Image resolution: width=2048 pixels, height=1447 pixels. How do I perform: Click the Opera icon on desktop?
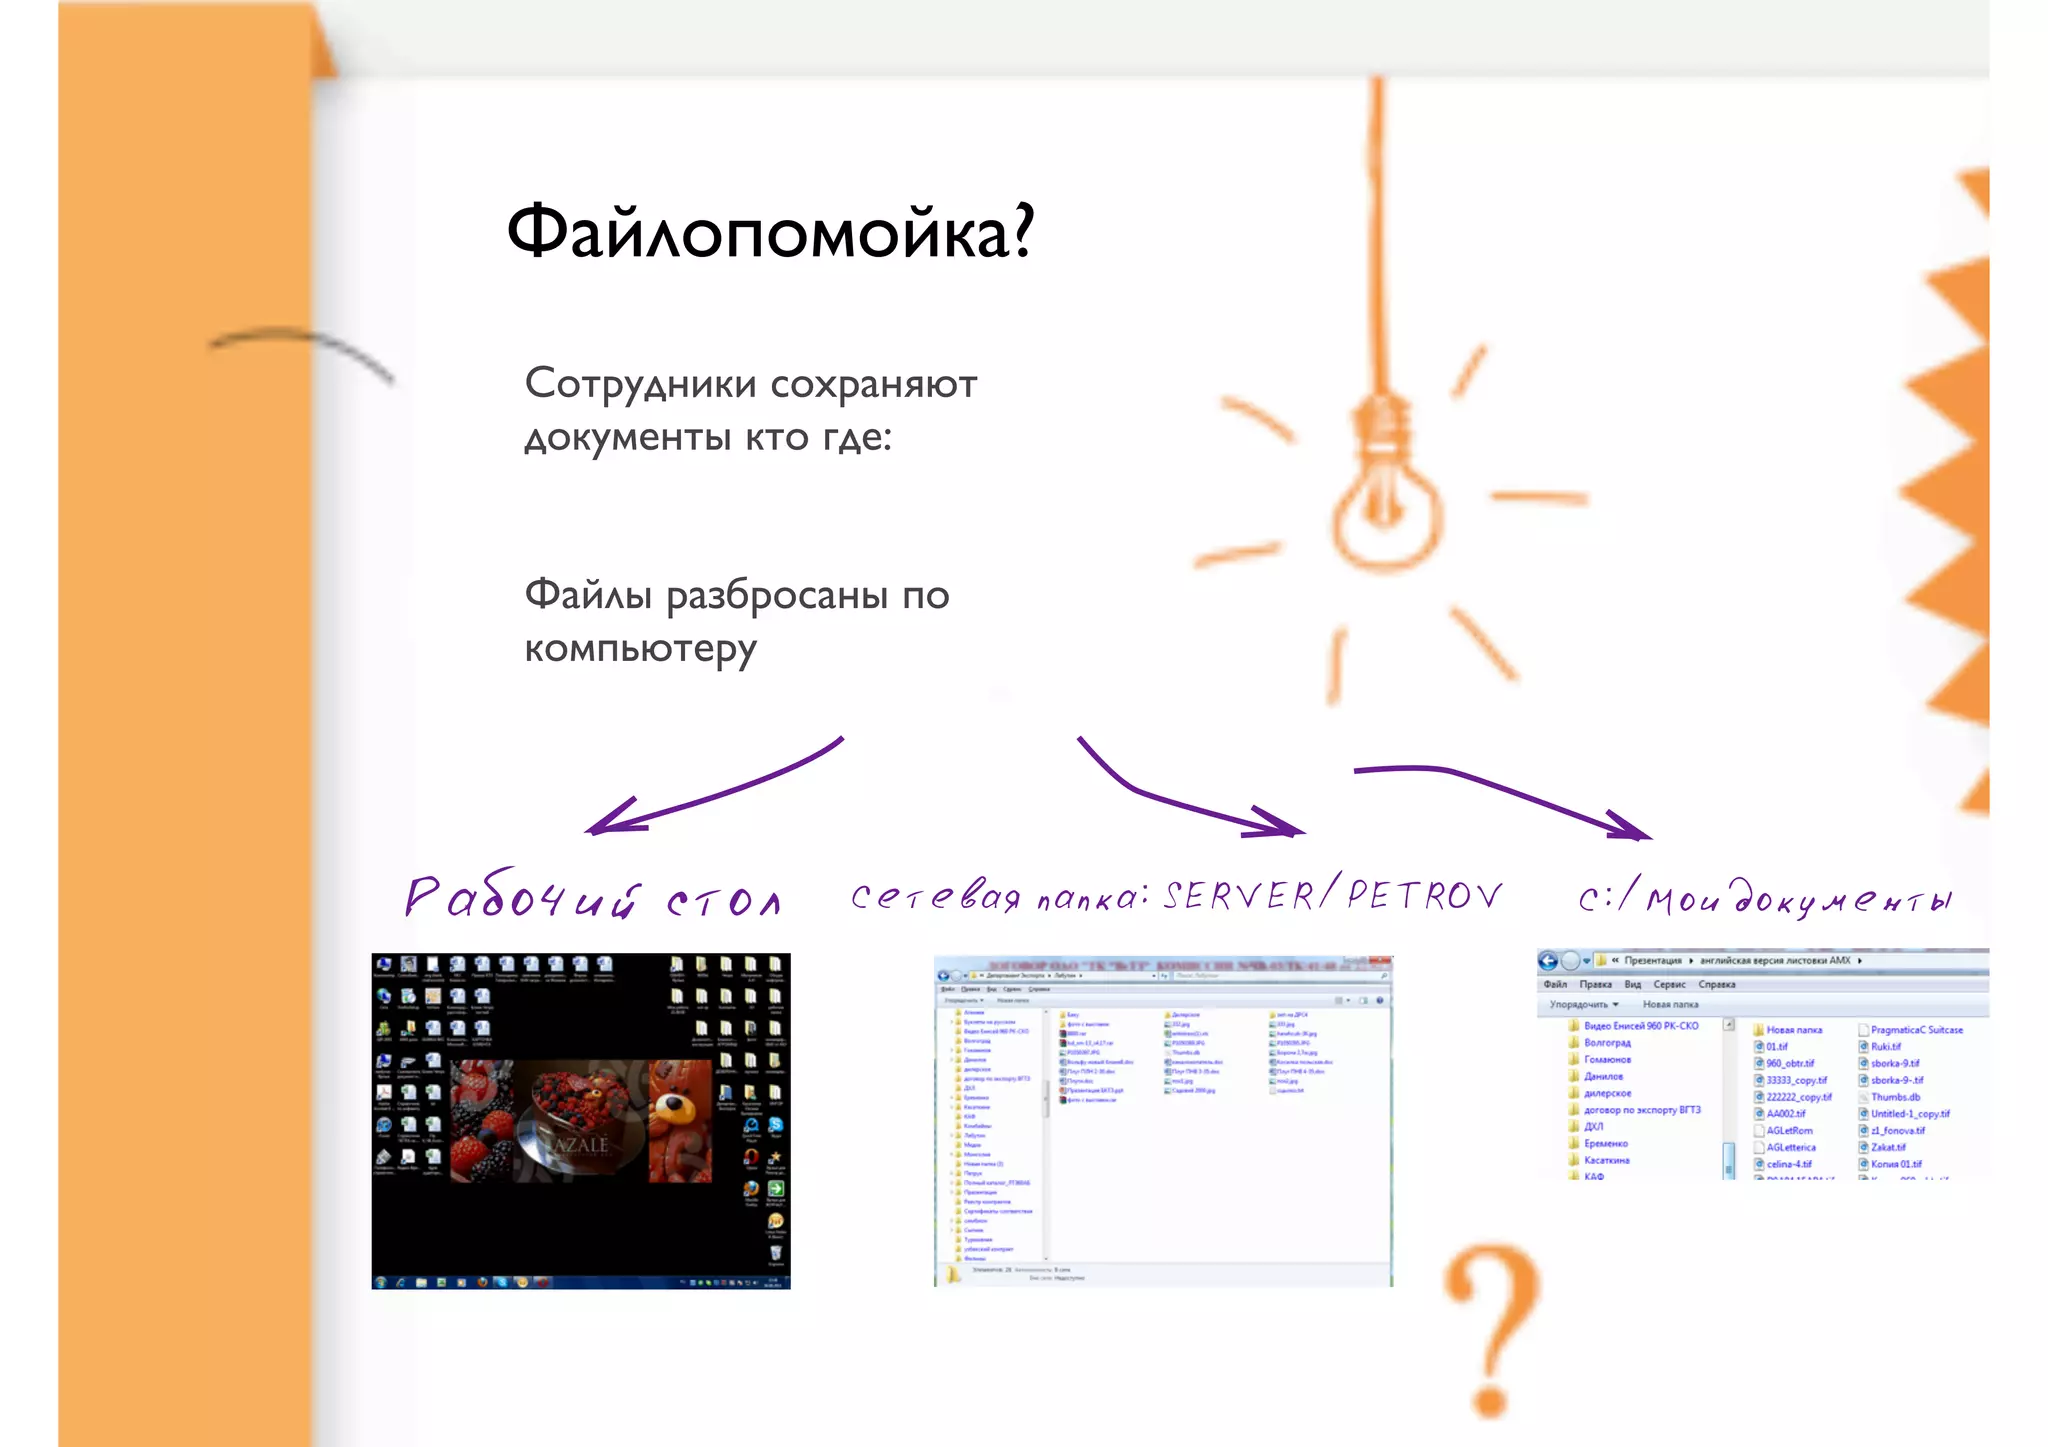pos(751,1157)
